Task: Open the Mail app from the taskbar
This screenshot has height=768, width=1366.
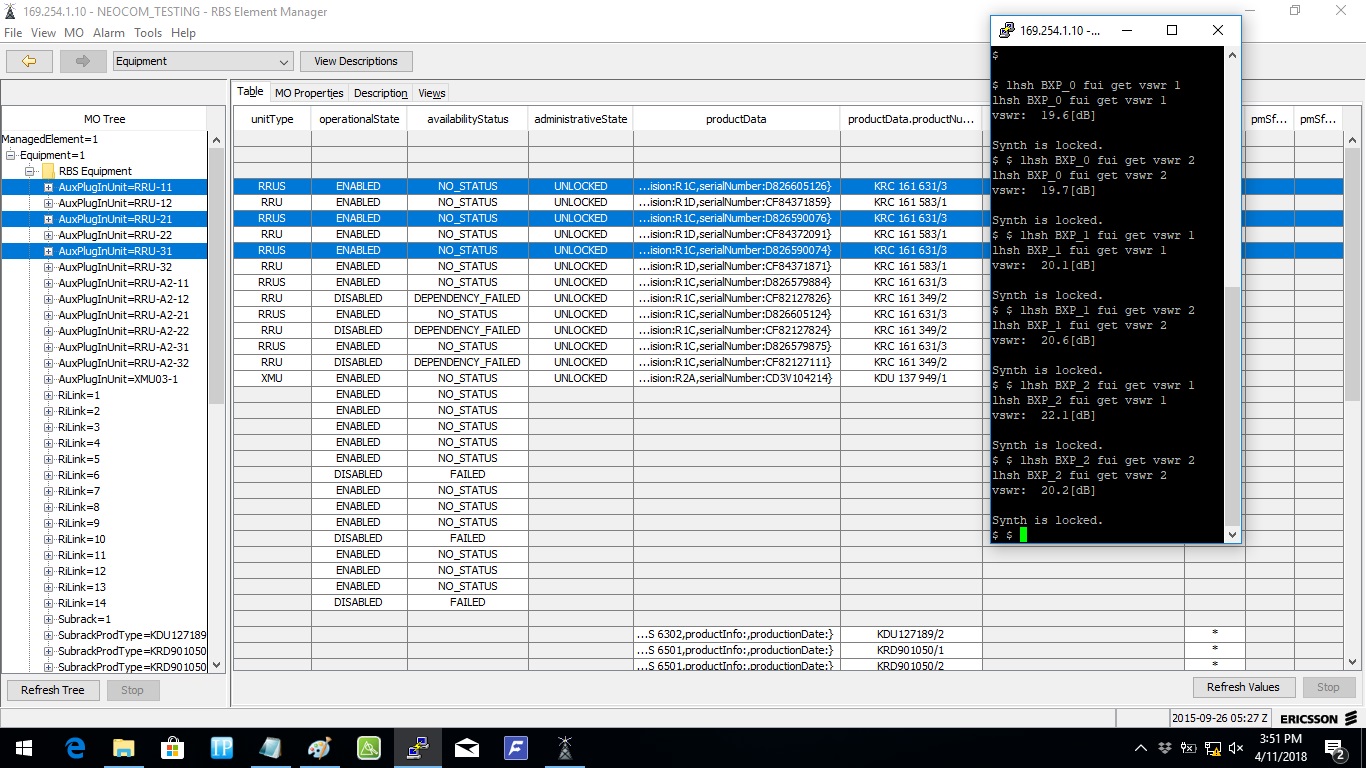Action: pos(466,747)
